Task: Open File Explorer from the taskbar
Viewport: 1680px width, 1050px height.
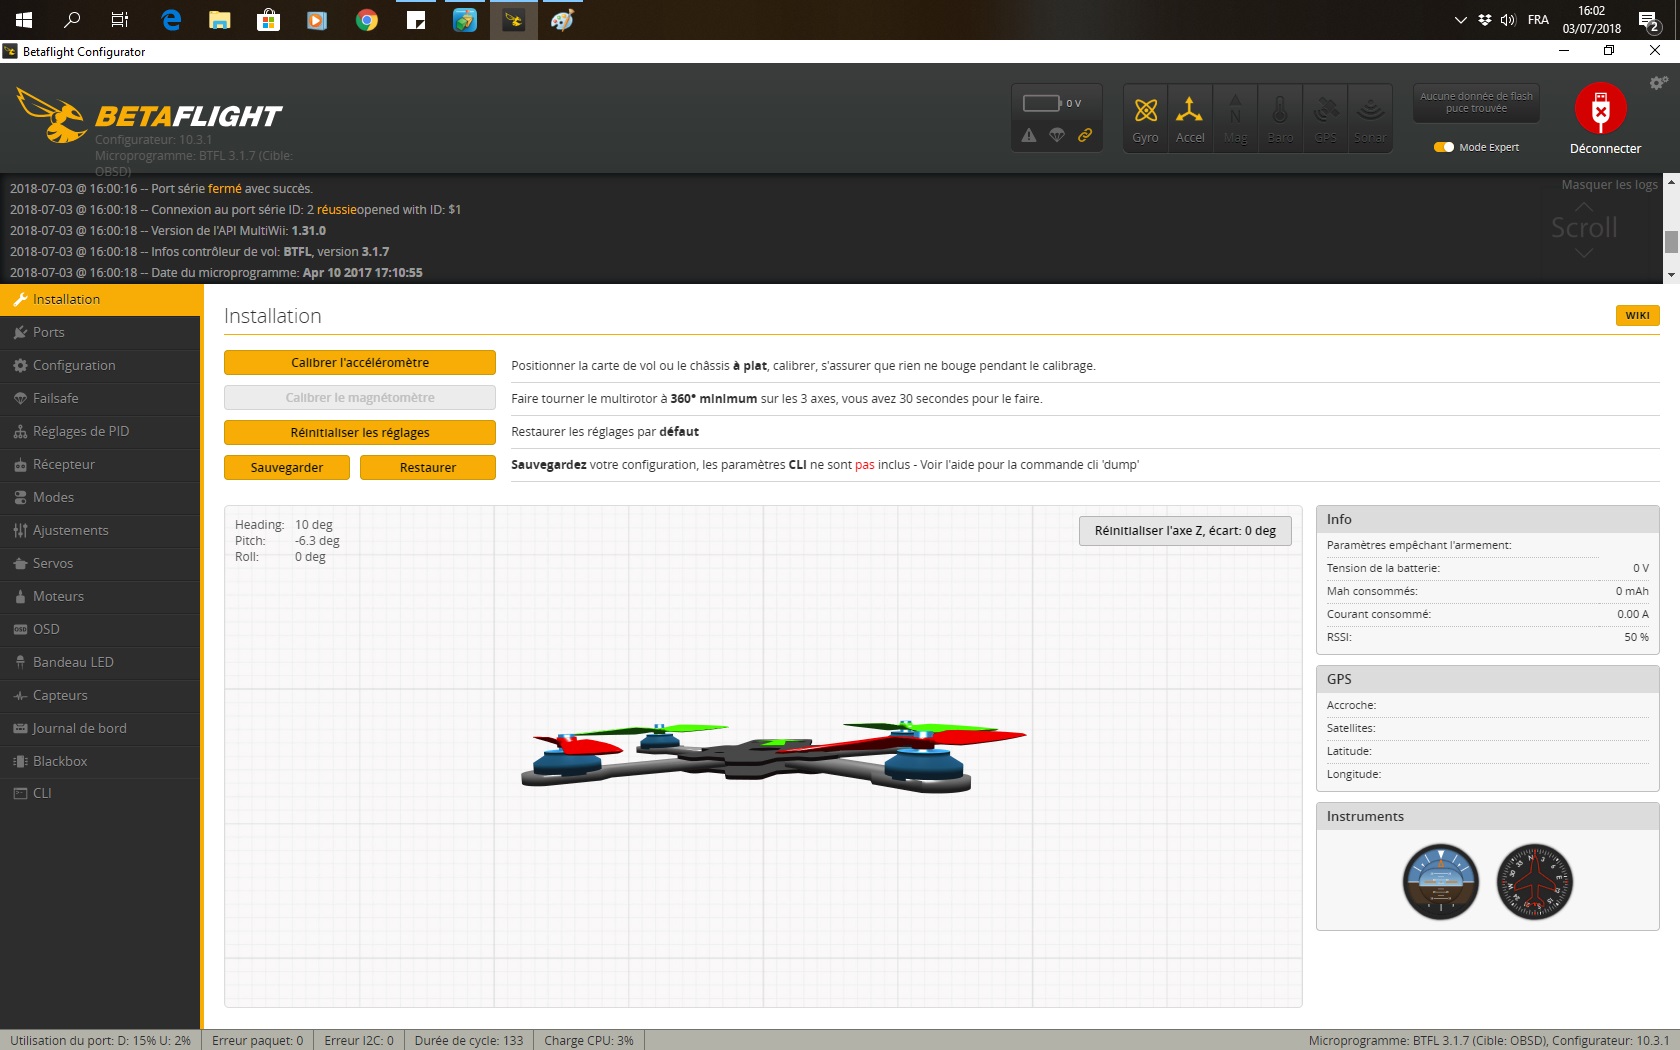Action: (220, 20)
